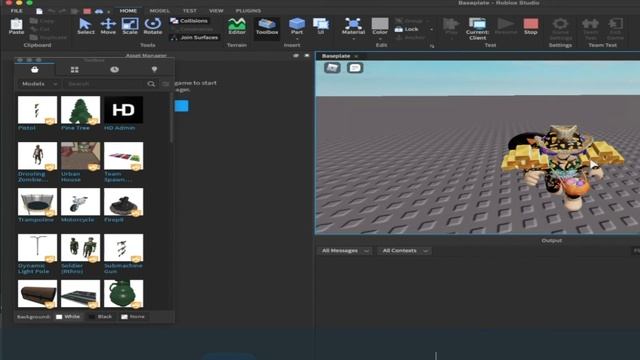Open the Marketplace tab in Toolbox
The width and height of the screenshot is (640, 360).
35,69
